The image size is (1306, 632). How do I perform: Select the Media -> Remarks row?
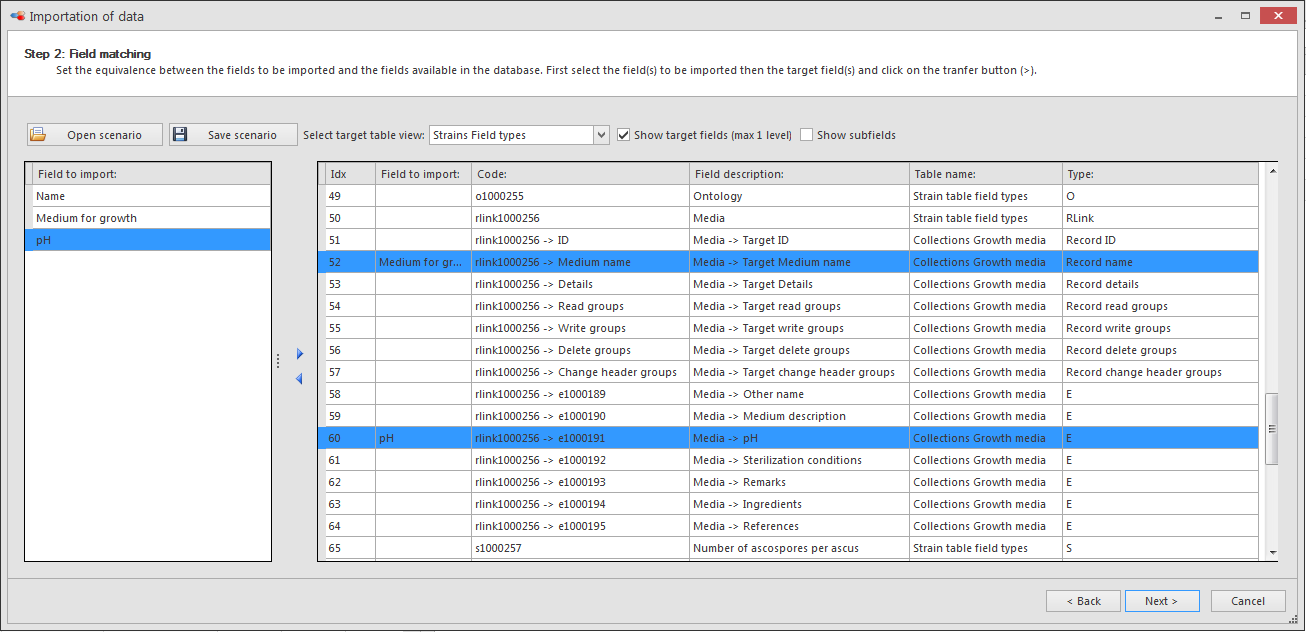(788, 482)
